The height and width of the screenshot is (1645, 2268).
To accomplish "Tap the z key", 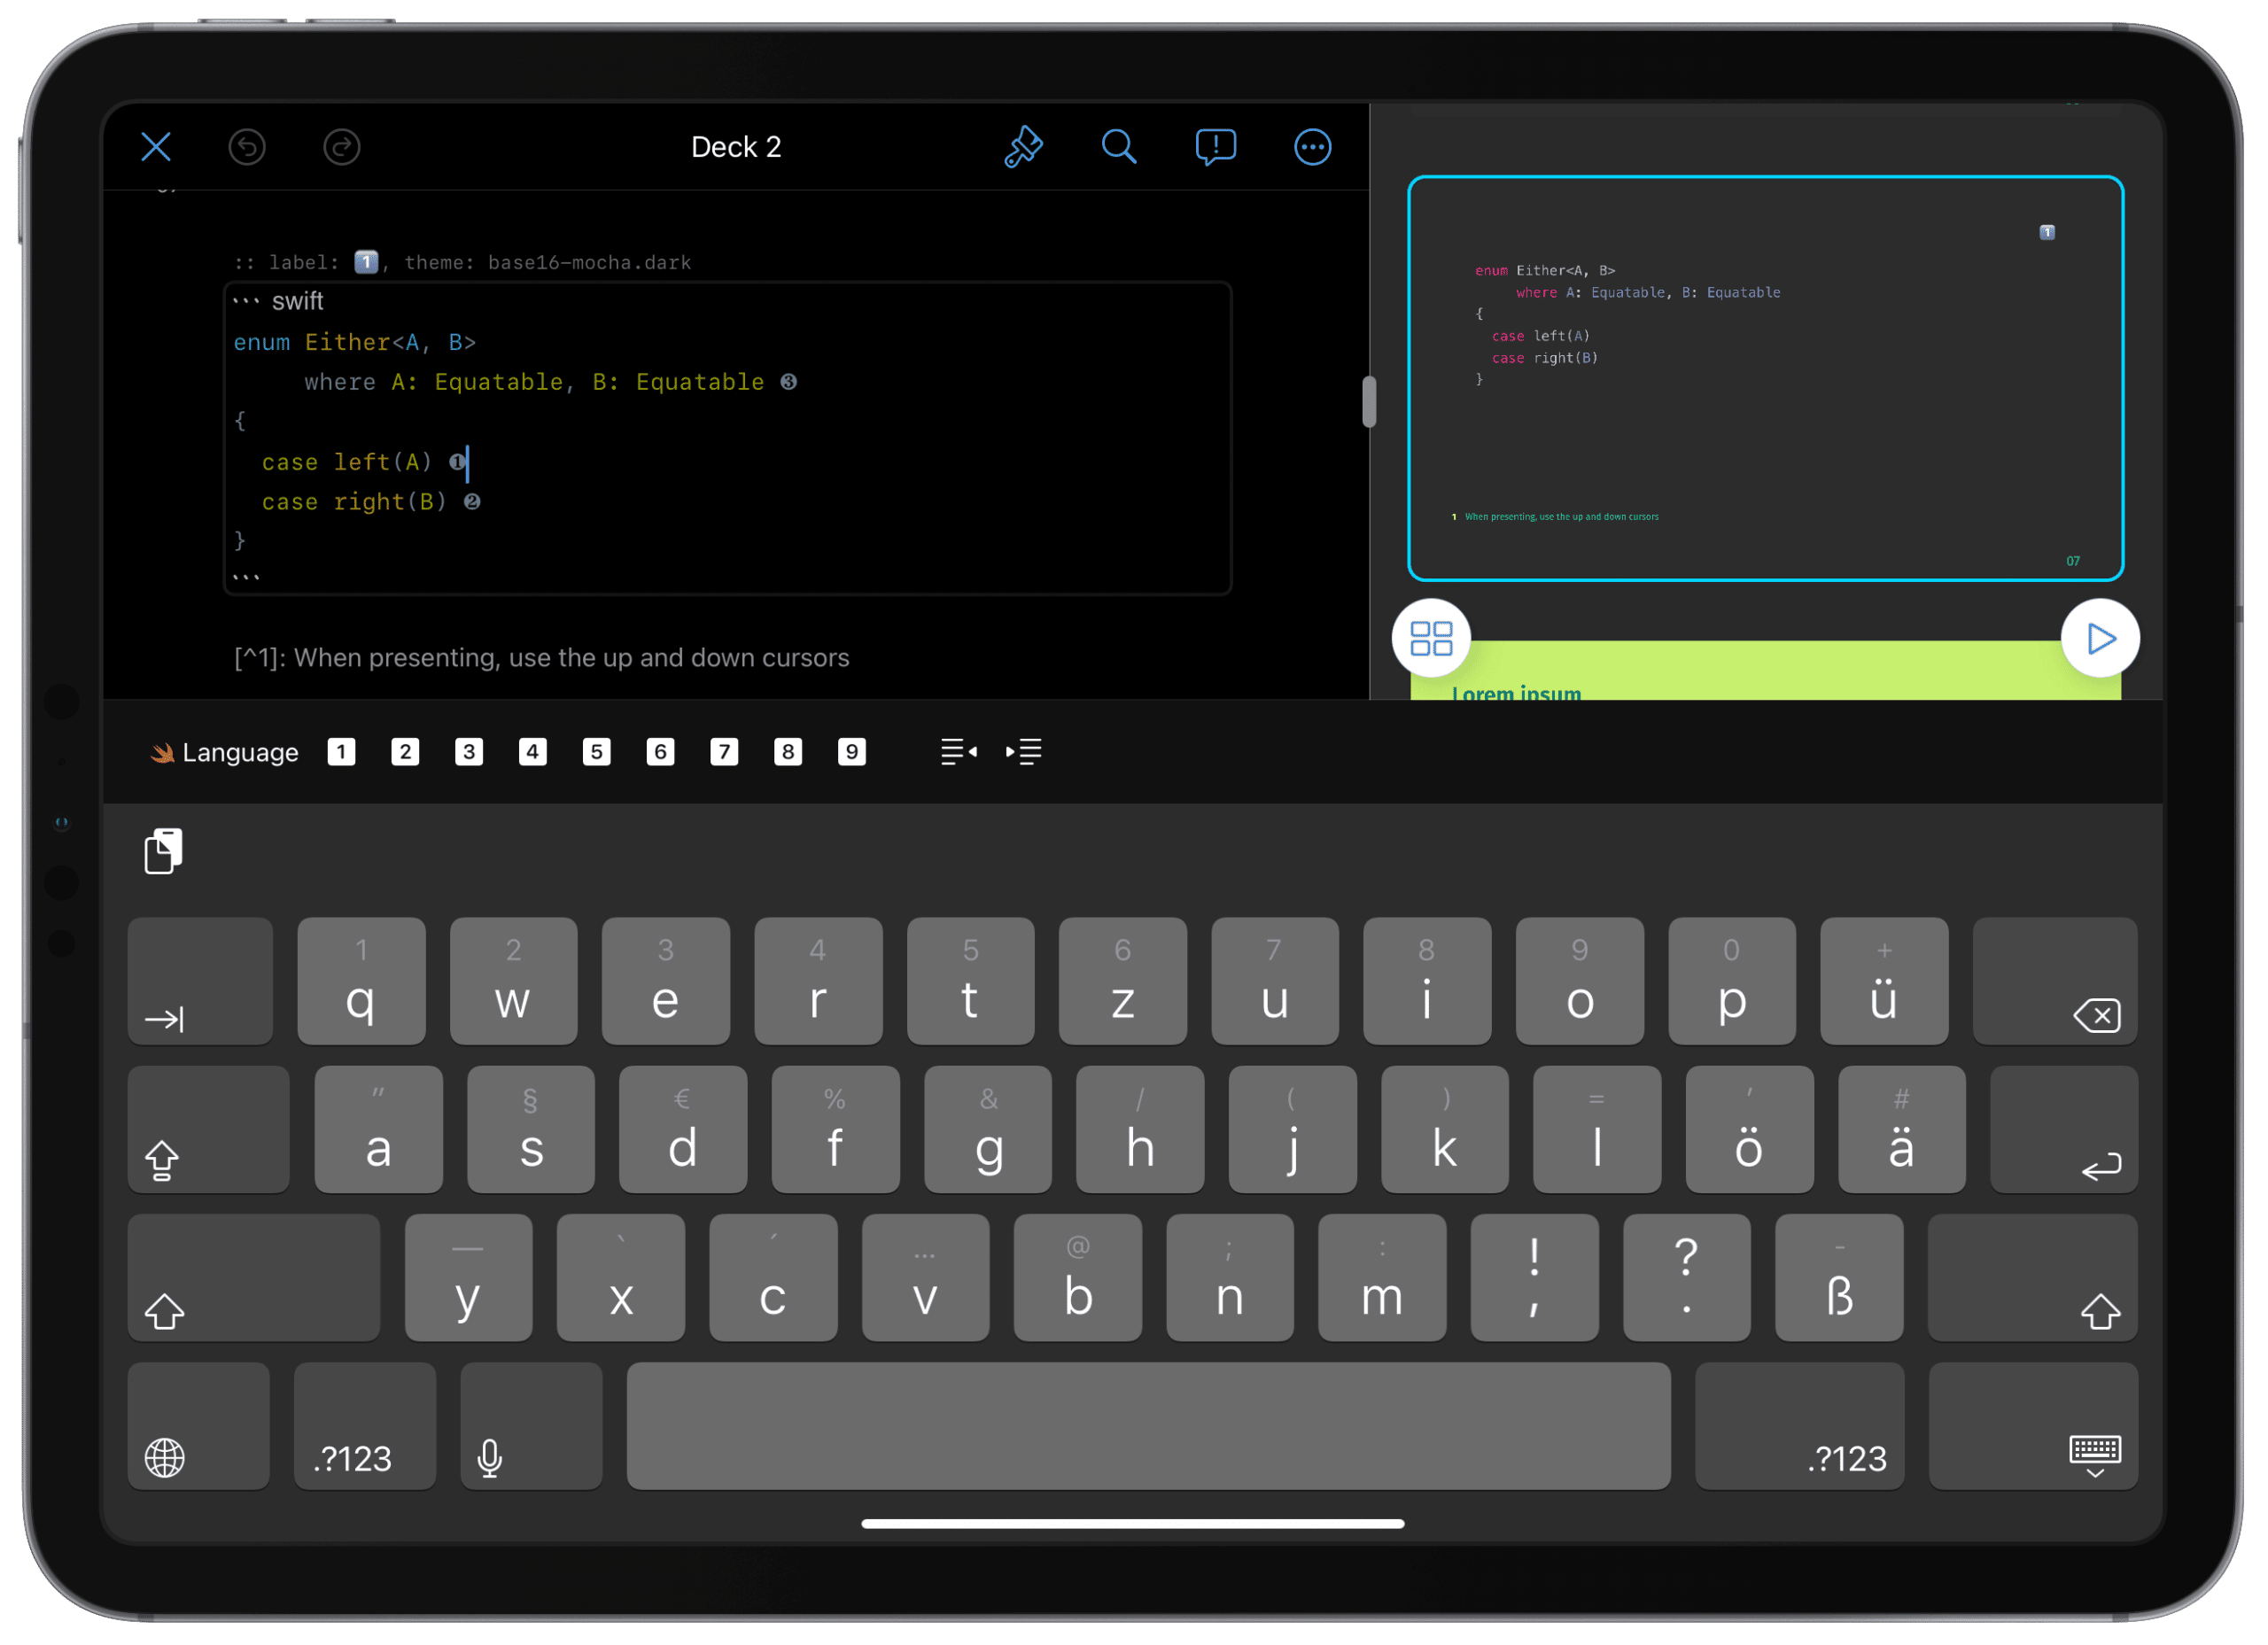I will click(1122, 981).
